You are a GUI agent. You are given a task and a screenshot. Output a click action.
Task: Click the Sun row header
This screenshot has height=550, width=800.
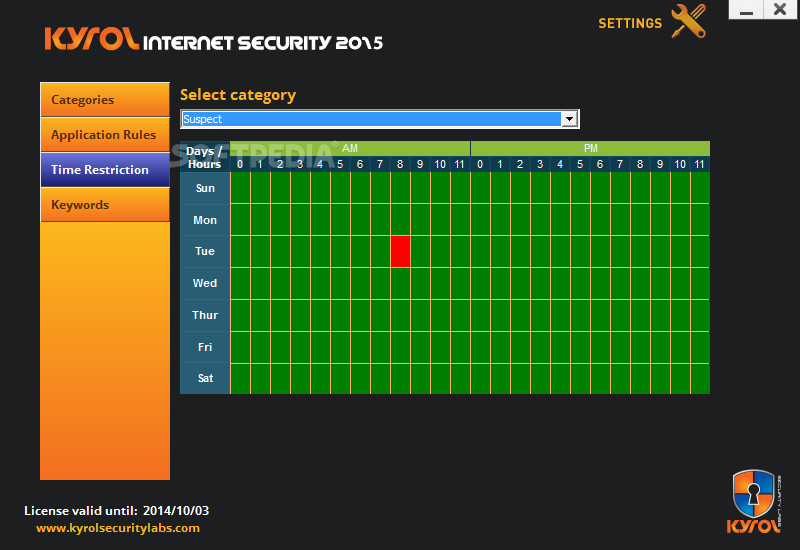click(205, 188)
